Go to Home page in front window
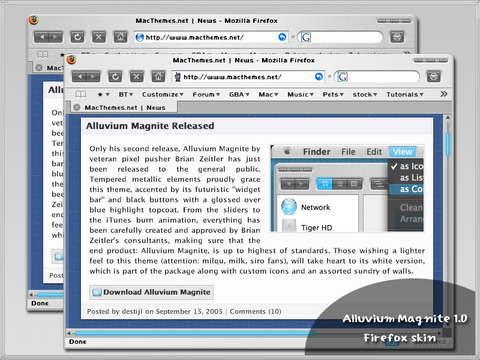This screenshot has width=480, height=360. coord(158,77)
